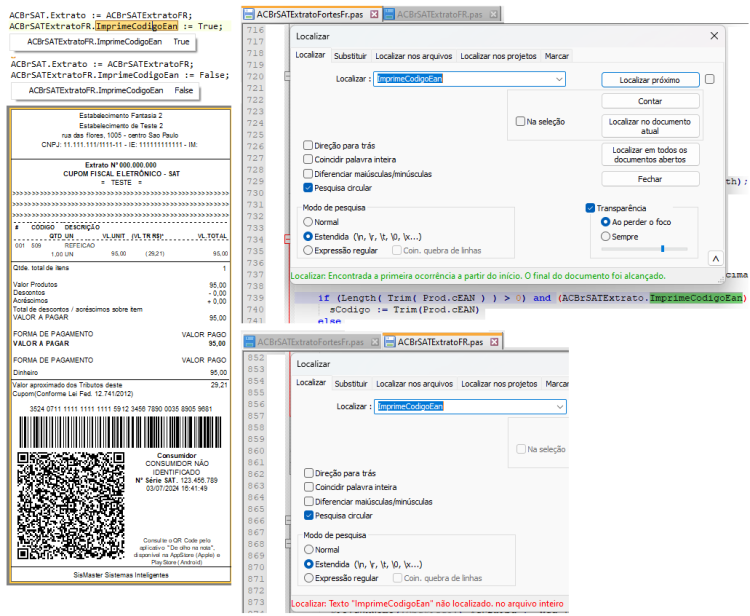
Task: Click line number 739 in the upper editor gutter
Action: click(x=255, y=298)
